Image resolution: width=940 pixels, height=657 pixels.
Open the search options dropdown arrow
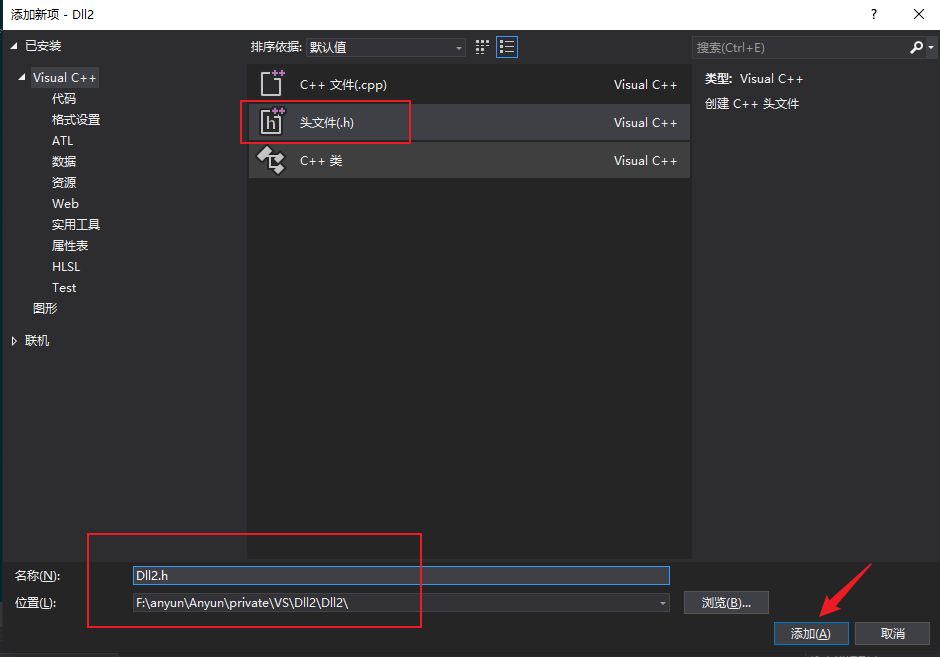[x=931, y=47]
